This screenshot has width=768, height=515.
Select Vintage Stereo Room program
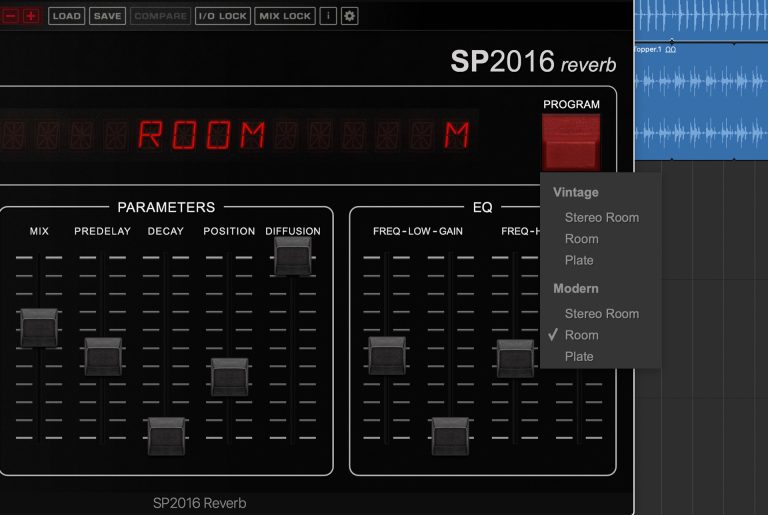601,217
